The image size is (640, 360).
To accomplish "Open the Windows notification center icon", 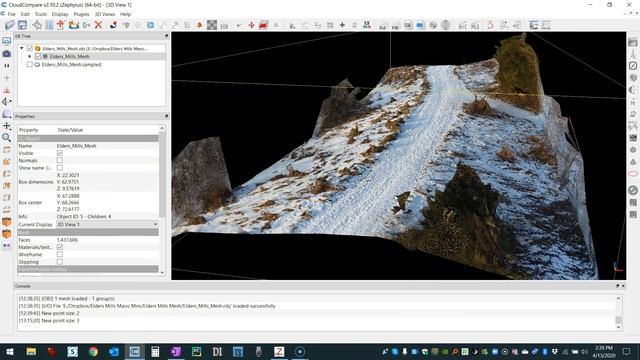I will pos(627,351).
